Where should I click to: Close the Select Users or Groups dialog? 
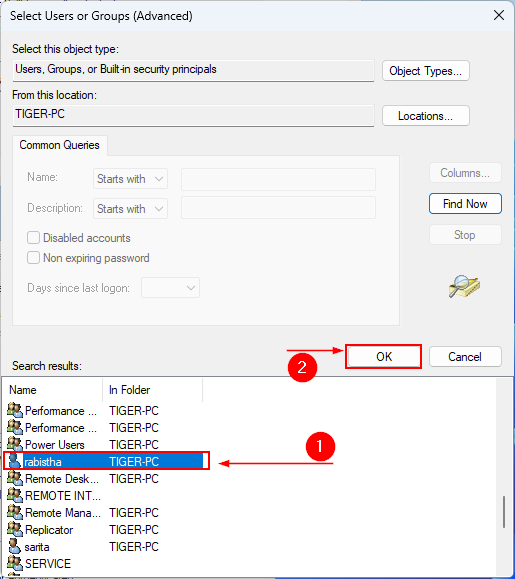(499, 16)
